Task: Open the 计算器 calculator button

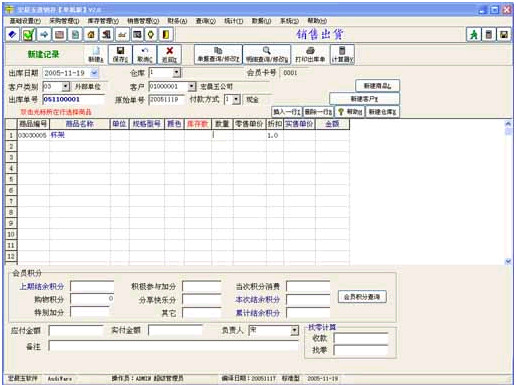Action: tap(342, 55)
